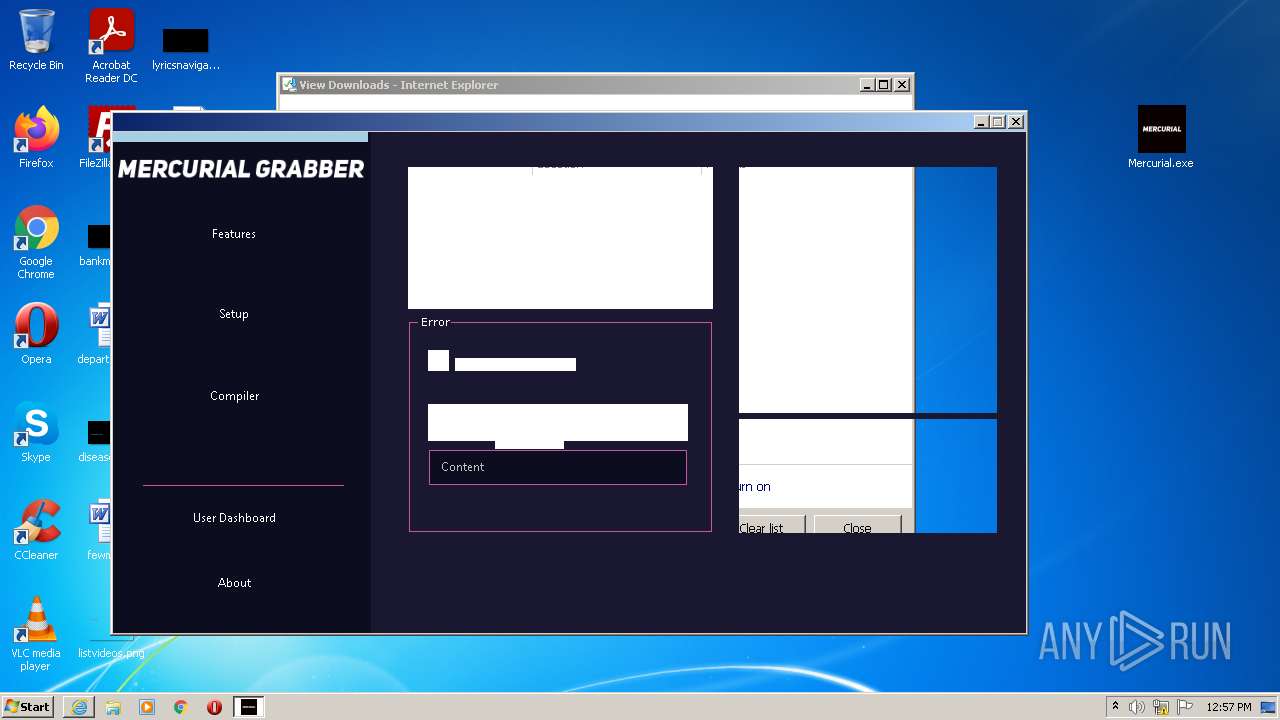Open the Start menu
This screenshot has width=1280, height=720.
pyautogui.click(x=28, y=707)
